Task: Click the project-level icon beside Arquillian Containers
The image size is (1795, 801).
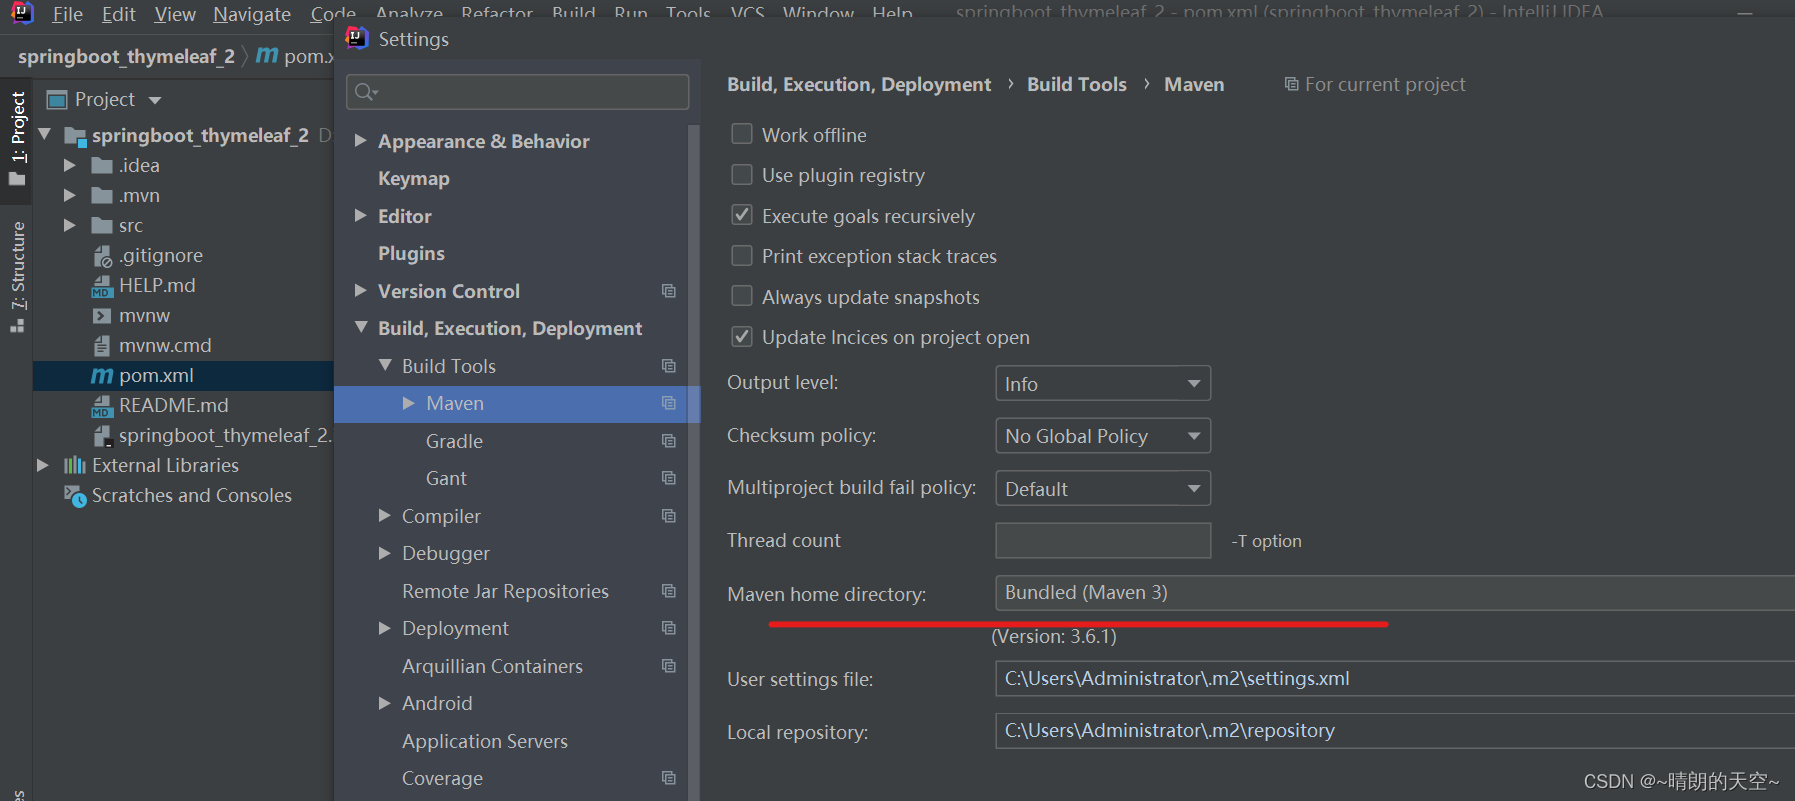Action: coord(669,666)
